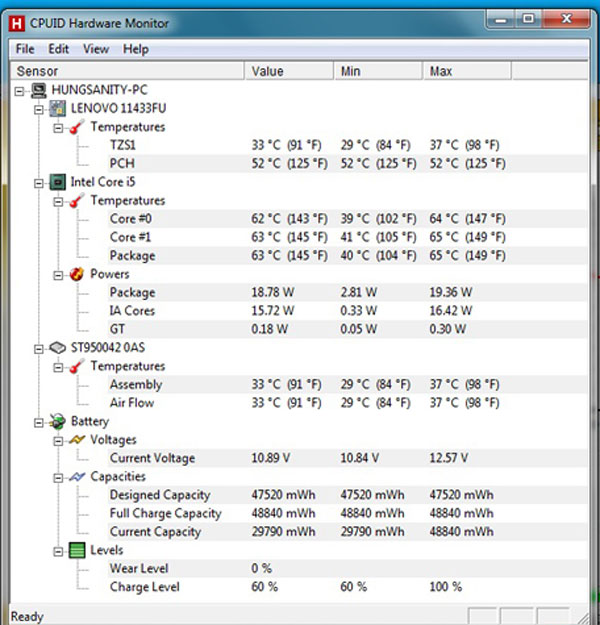The height and width of the screenshot is (625, 600).
Task: Select the TZS1 temperature row
Action: pyautogui.click(x=347, y=145)
